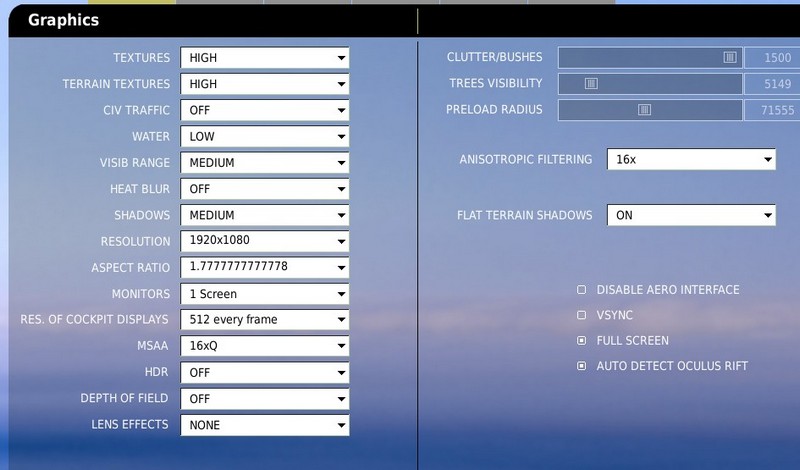Open the CIV TRAFFIC dropdown

264,110
